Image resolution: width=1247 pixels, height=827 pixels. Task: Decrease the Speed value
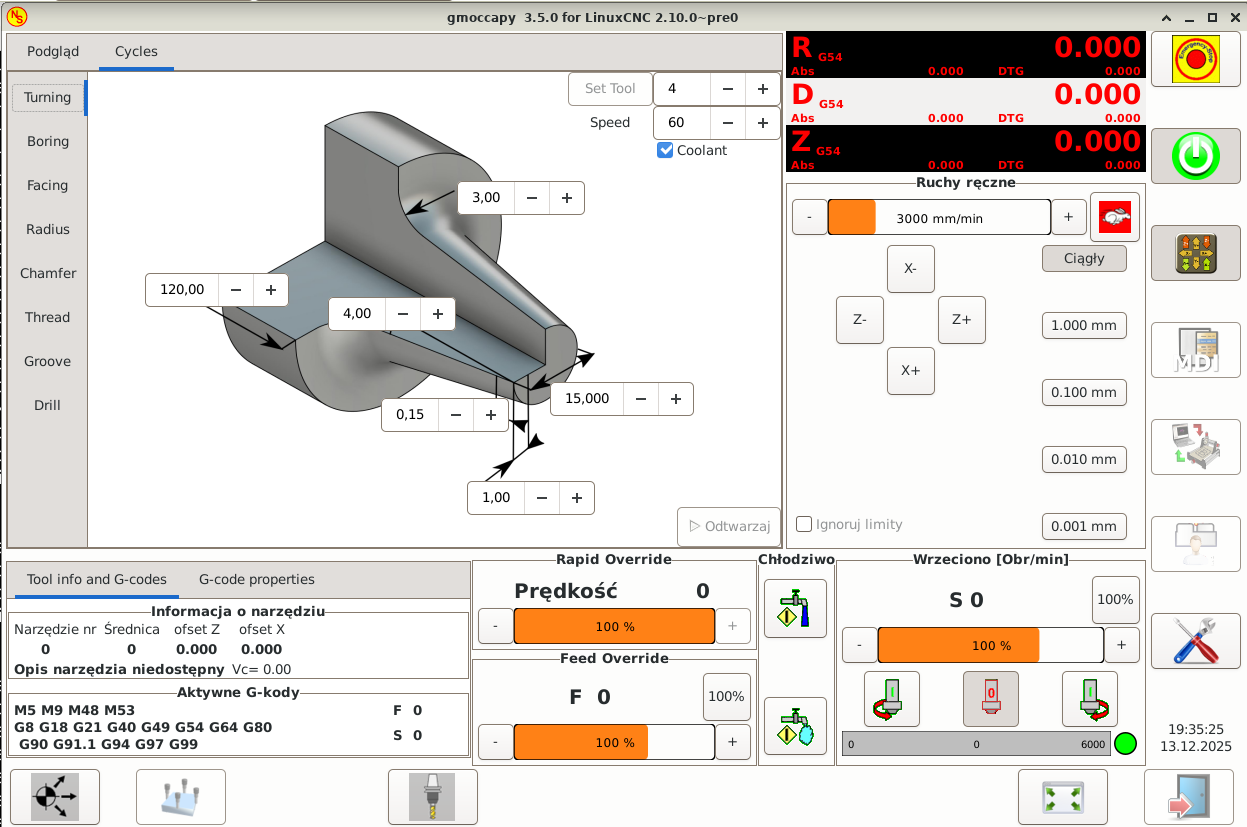(728, 123)
